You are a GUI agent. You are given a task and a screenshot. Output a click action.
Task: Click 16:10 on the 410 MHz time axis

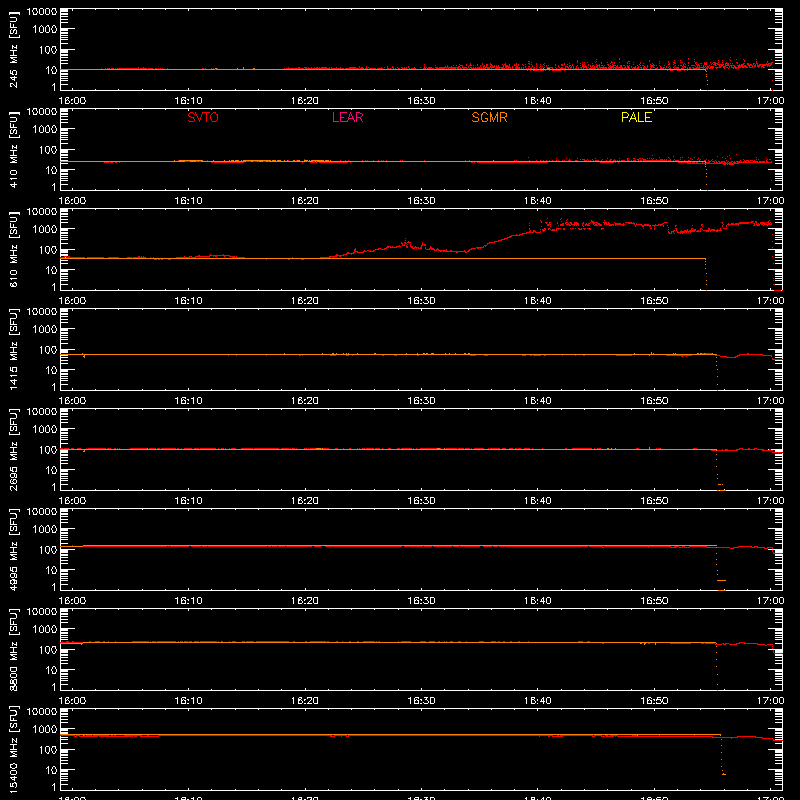pyautogui.click(x=188, y=201)
